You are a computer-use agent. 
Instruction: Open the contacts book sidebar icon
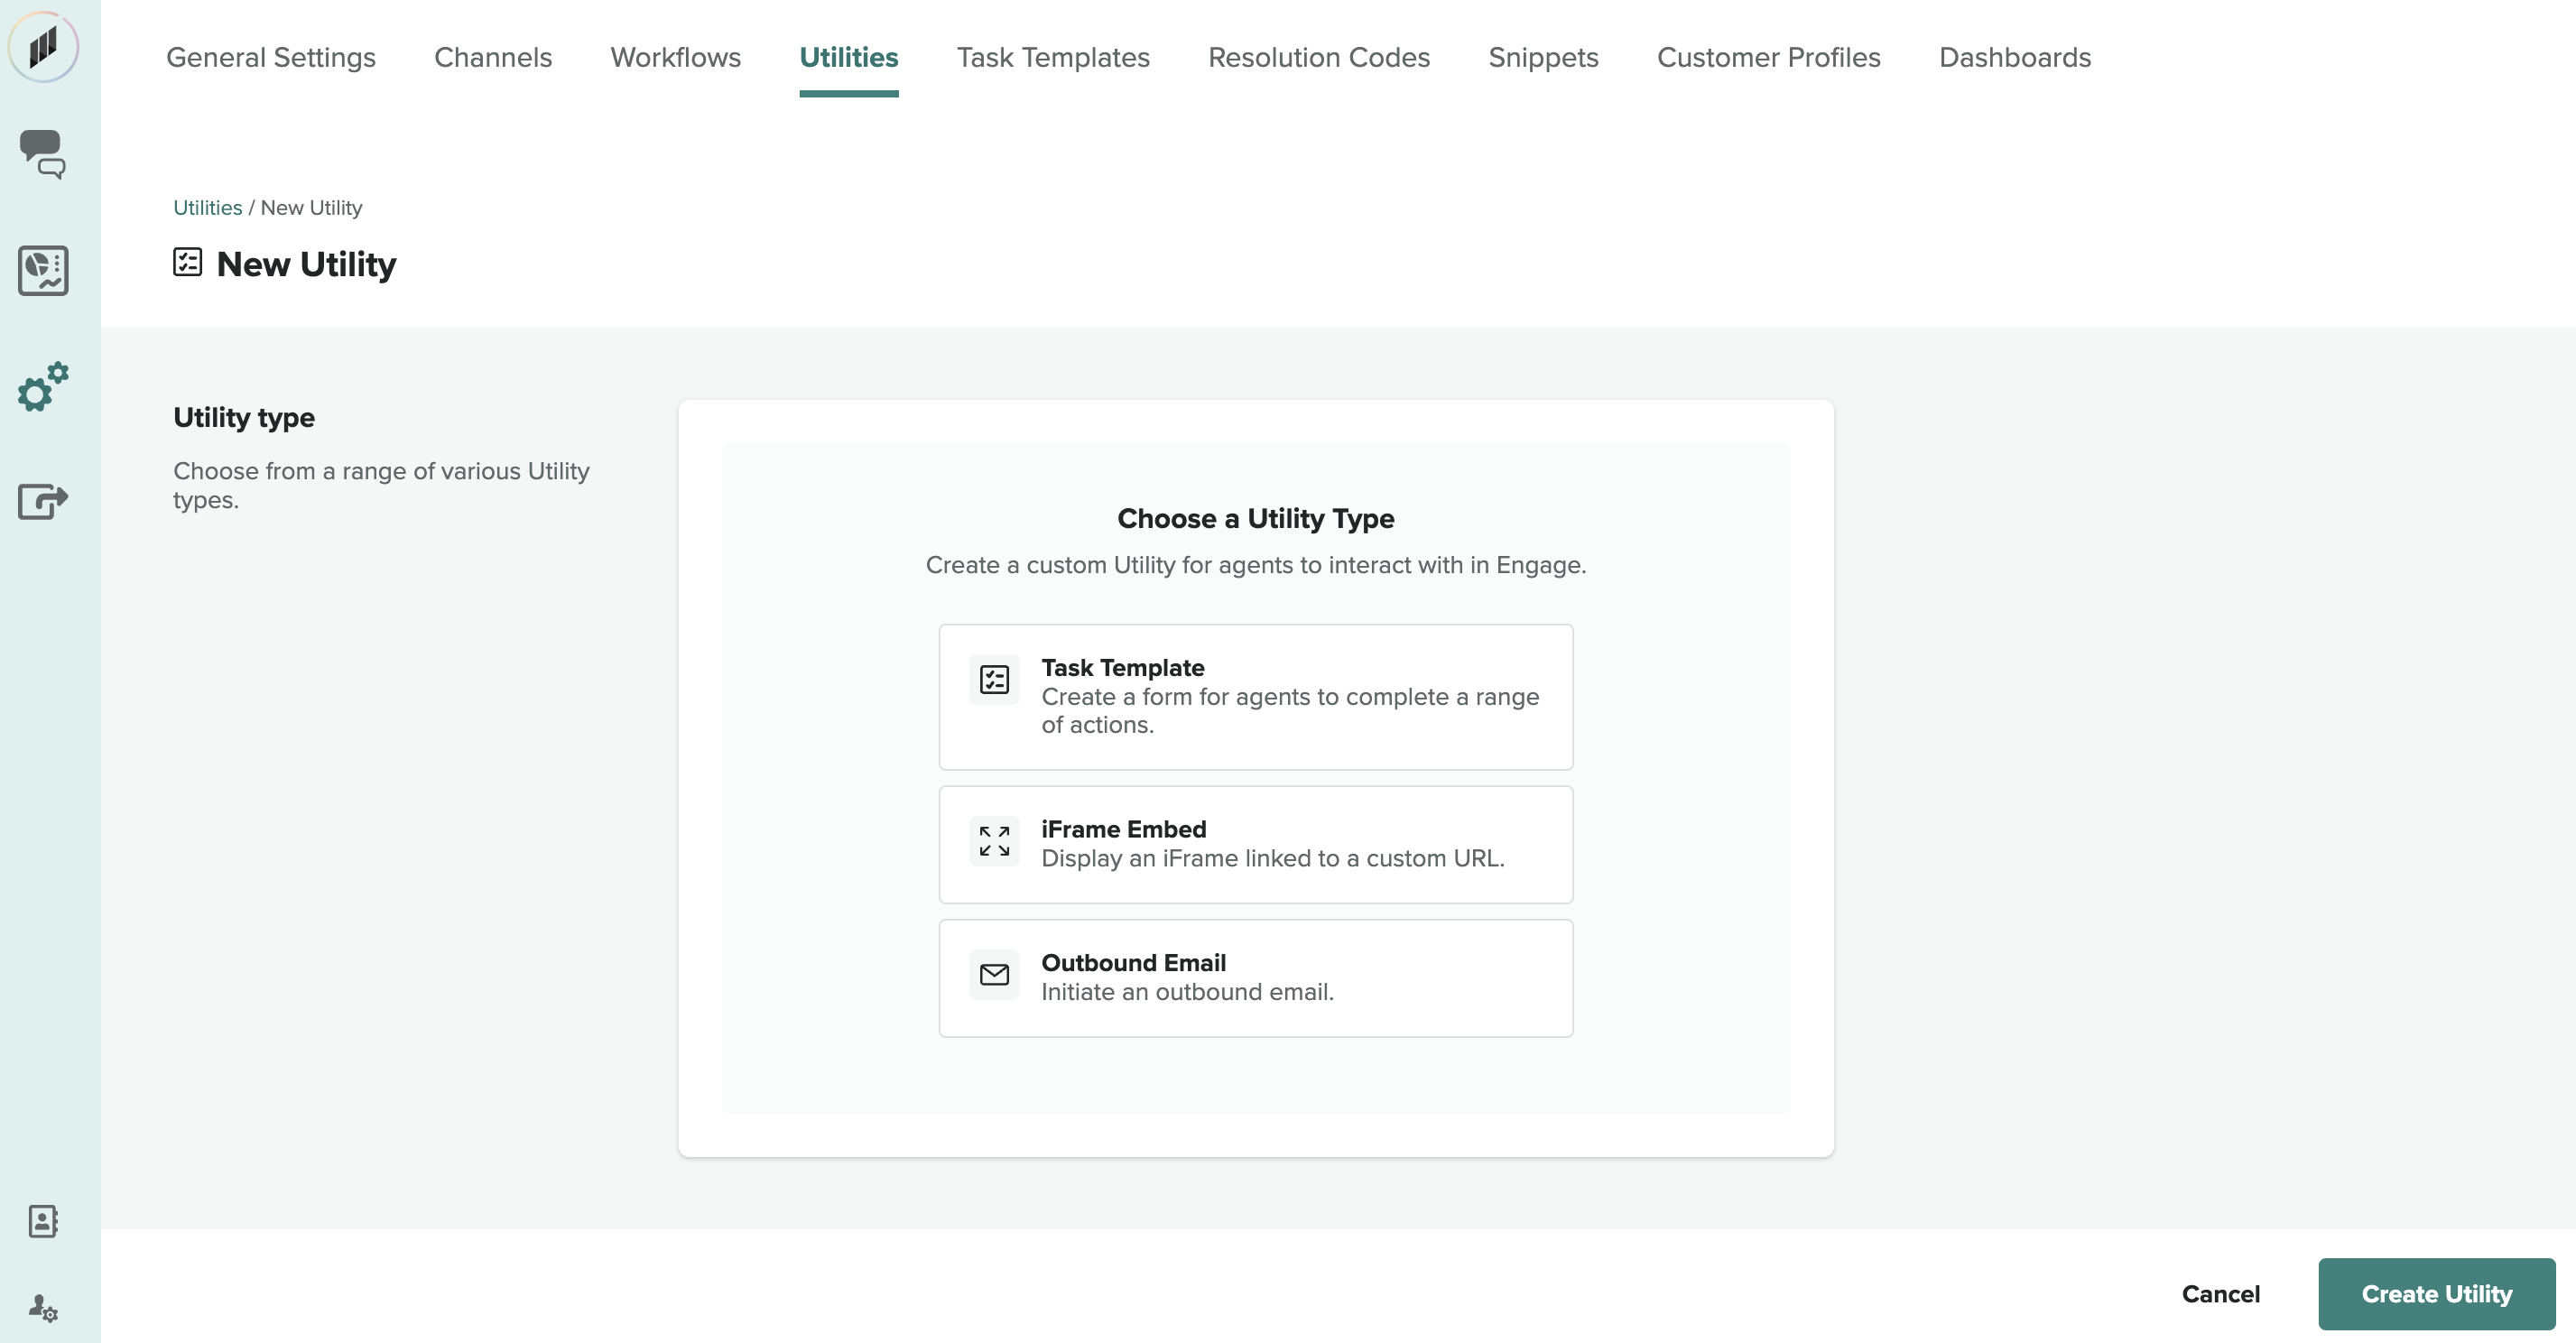(43, 1220)
